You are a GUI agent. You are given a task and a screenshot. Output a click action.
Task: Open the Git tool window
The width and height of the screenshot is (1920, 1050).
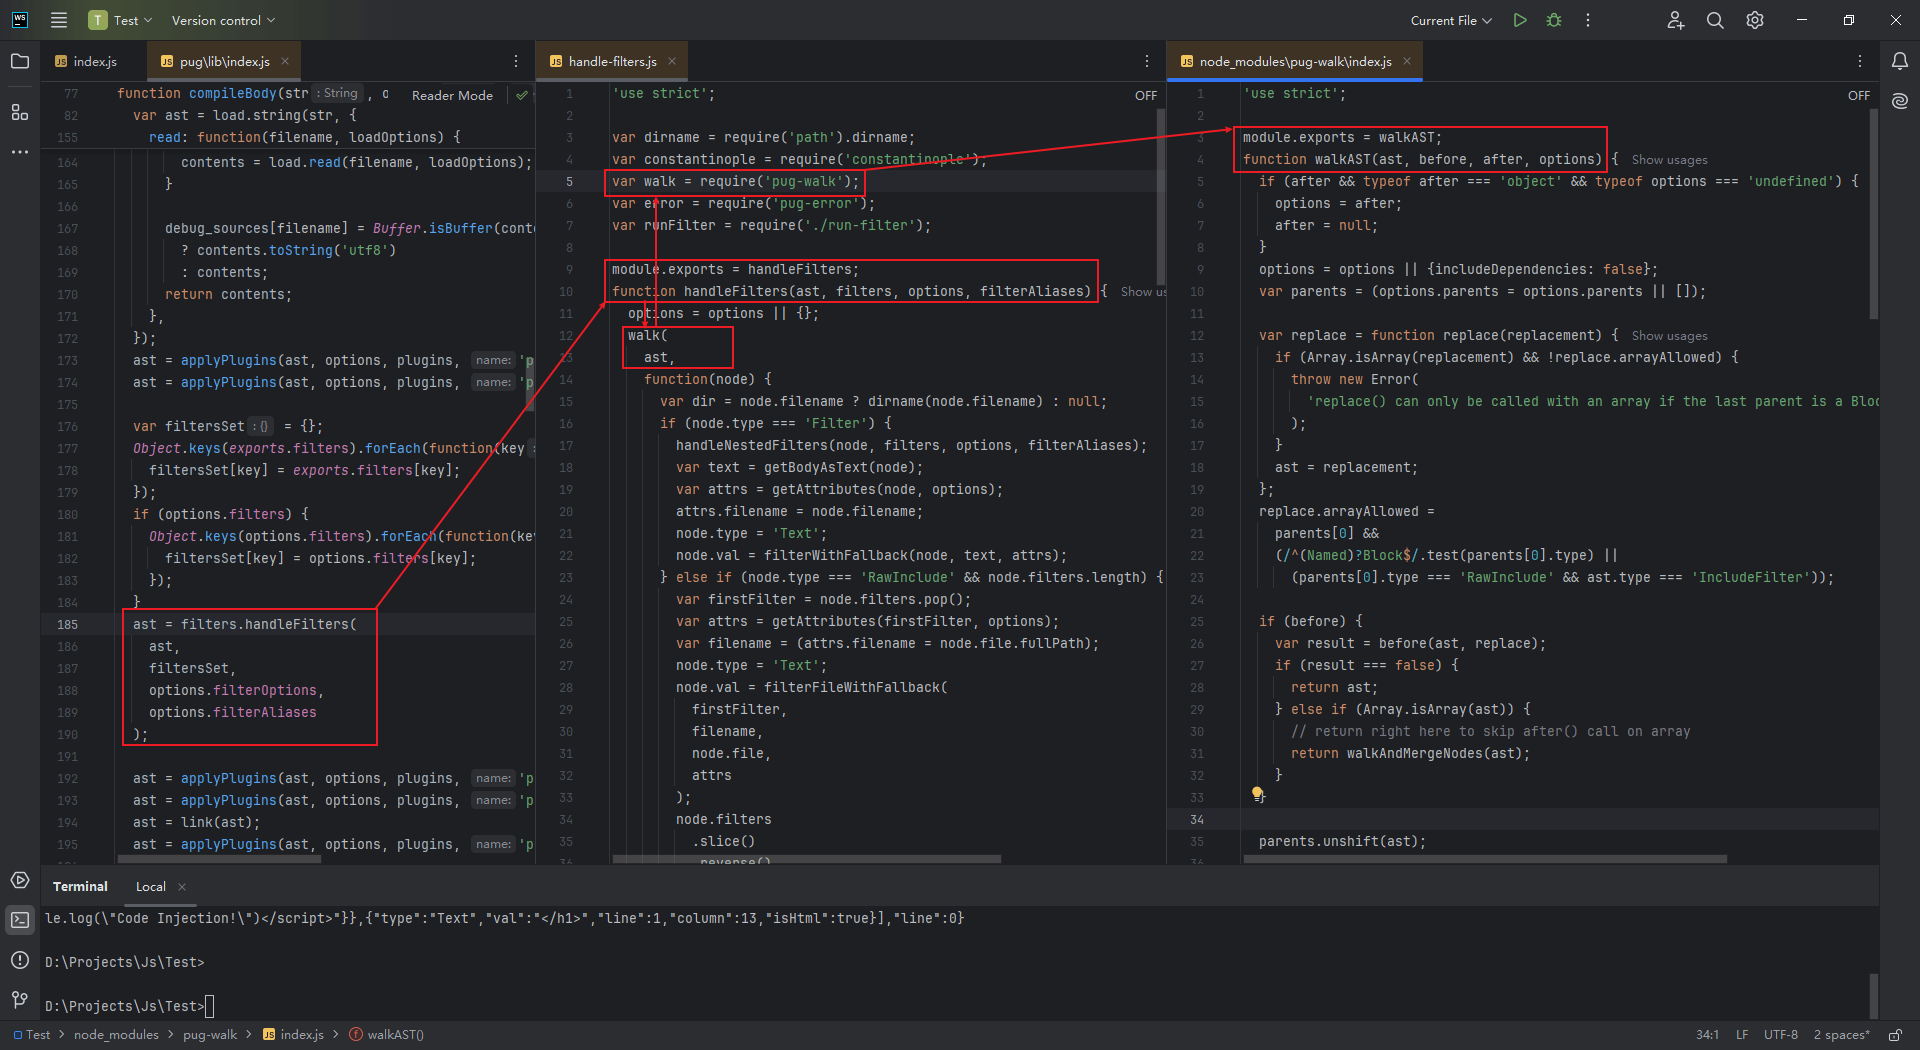pyautogui.click(x=20, y=999)
